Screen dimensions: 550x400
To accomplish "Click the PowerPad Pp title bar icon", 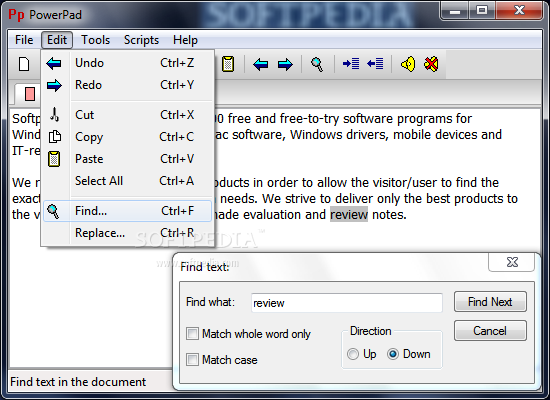I will pyautogui.click(x=16, y=15).
